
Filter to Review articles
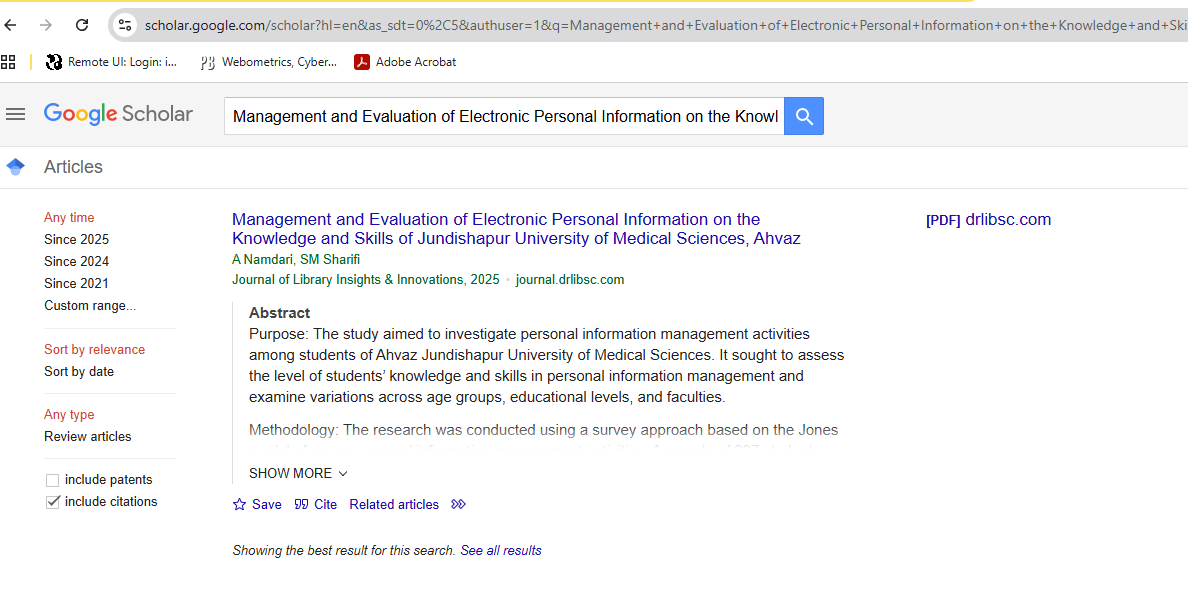[88, 437]
